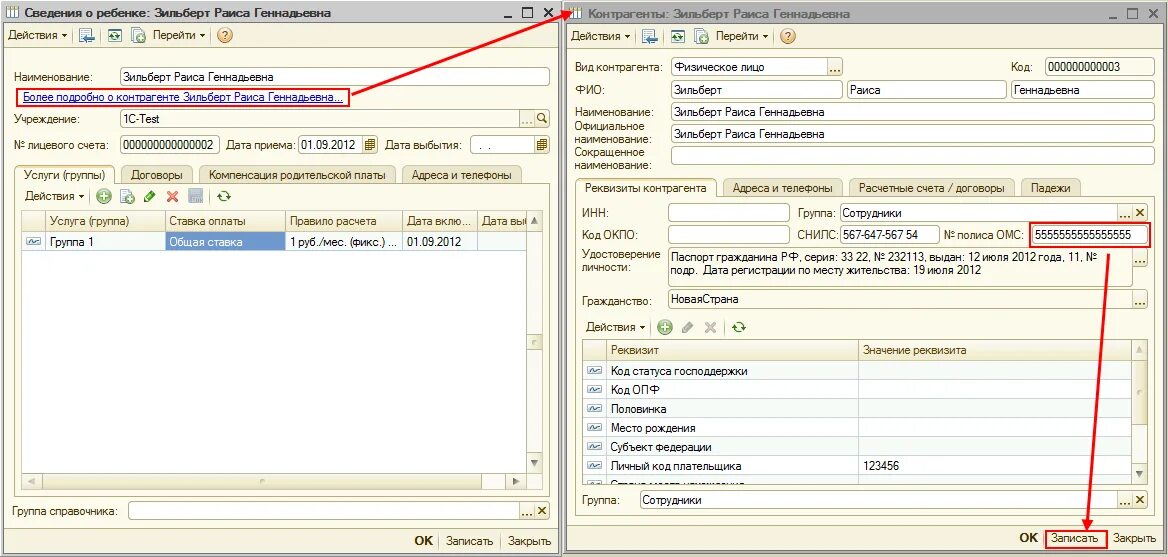The height and width of the screenshot is (557, 1168).
Task: Click ellipsis button for Вид контрагента
Action: pos(835,67)
